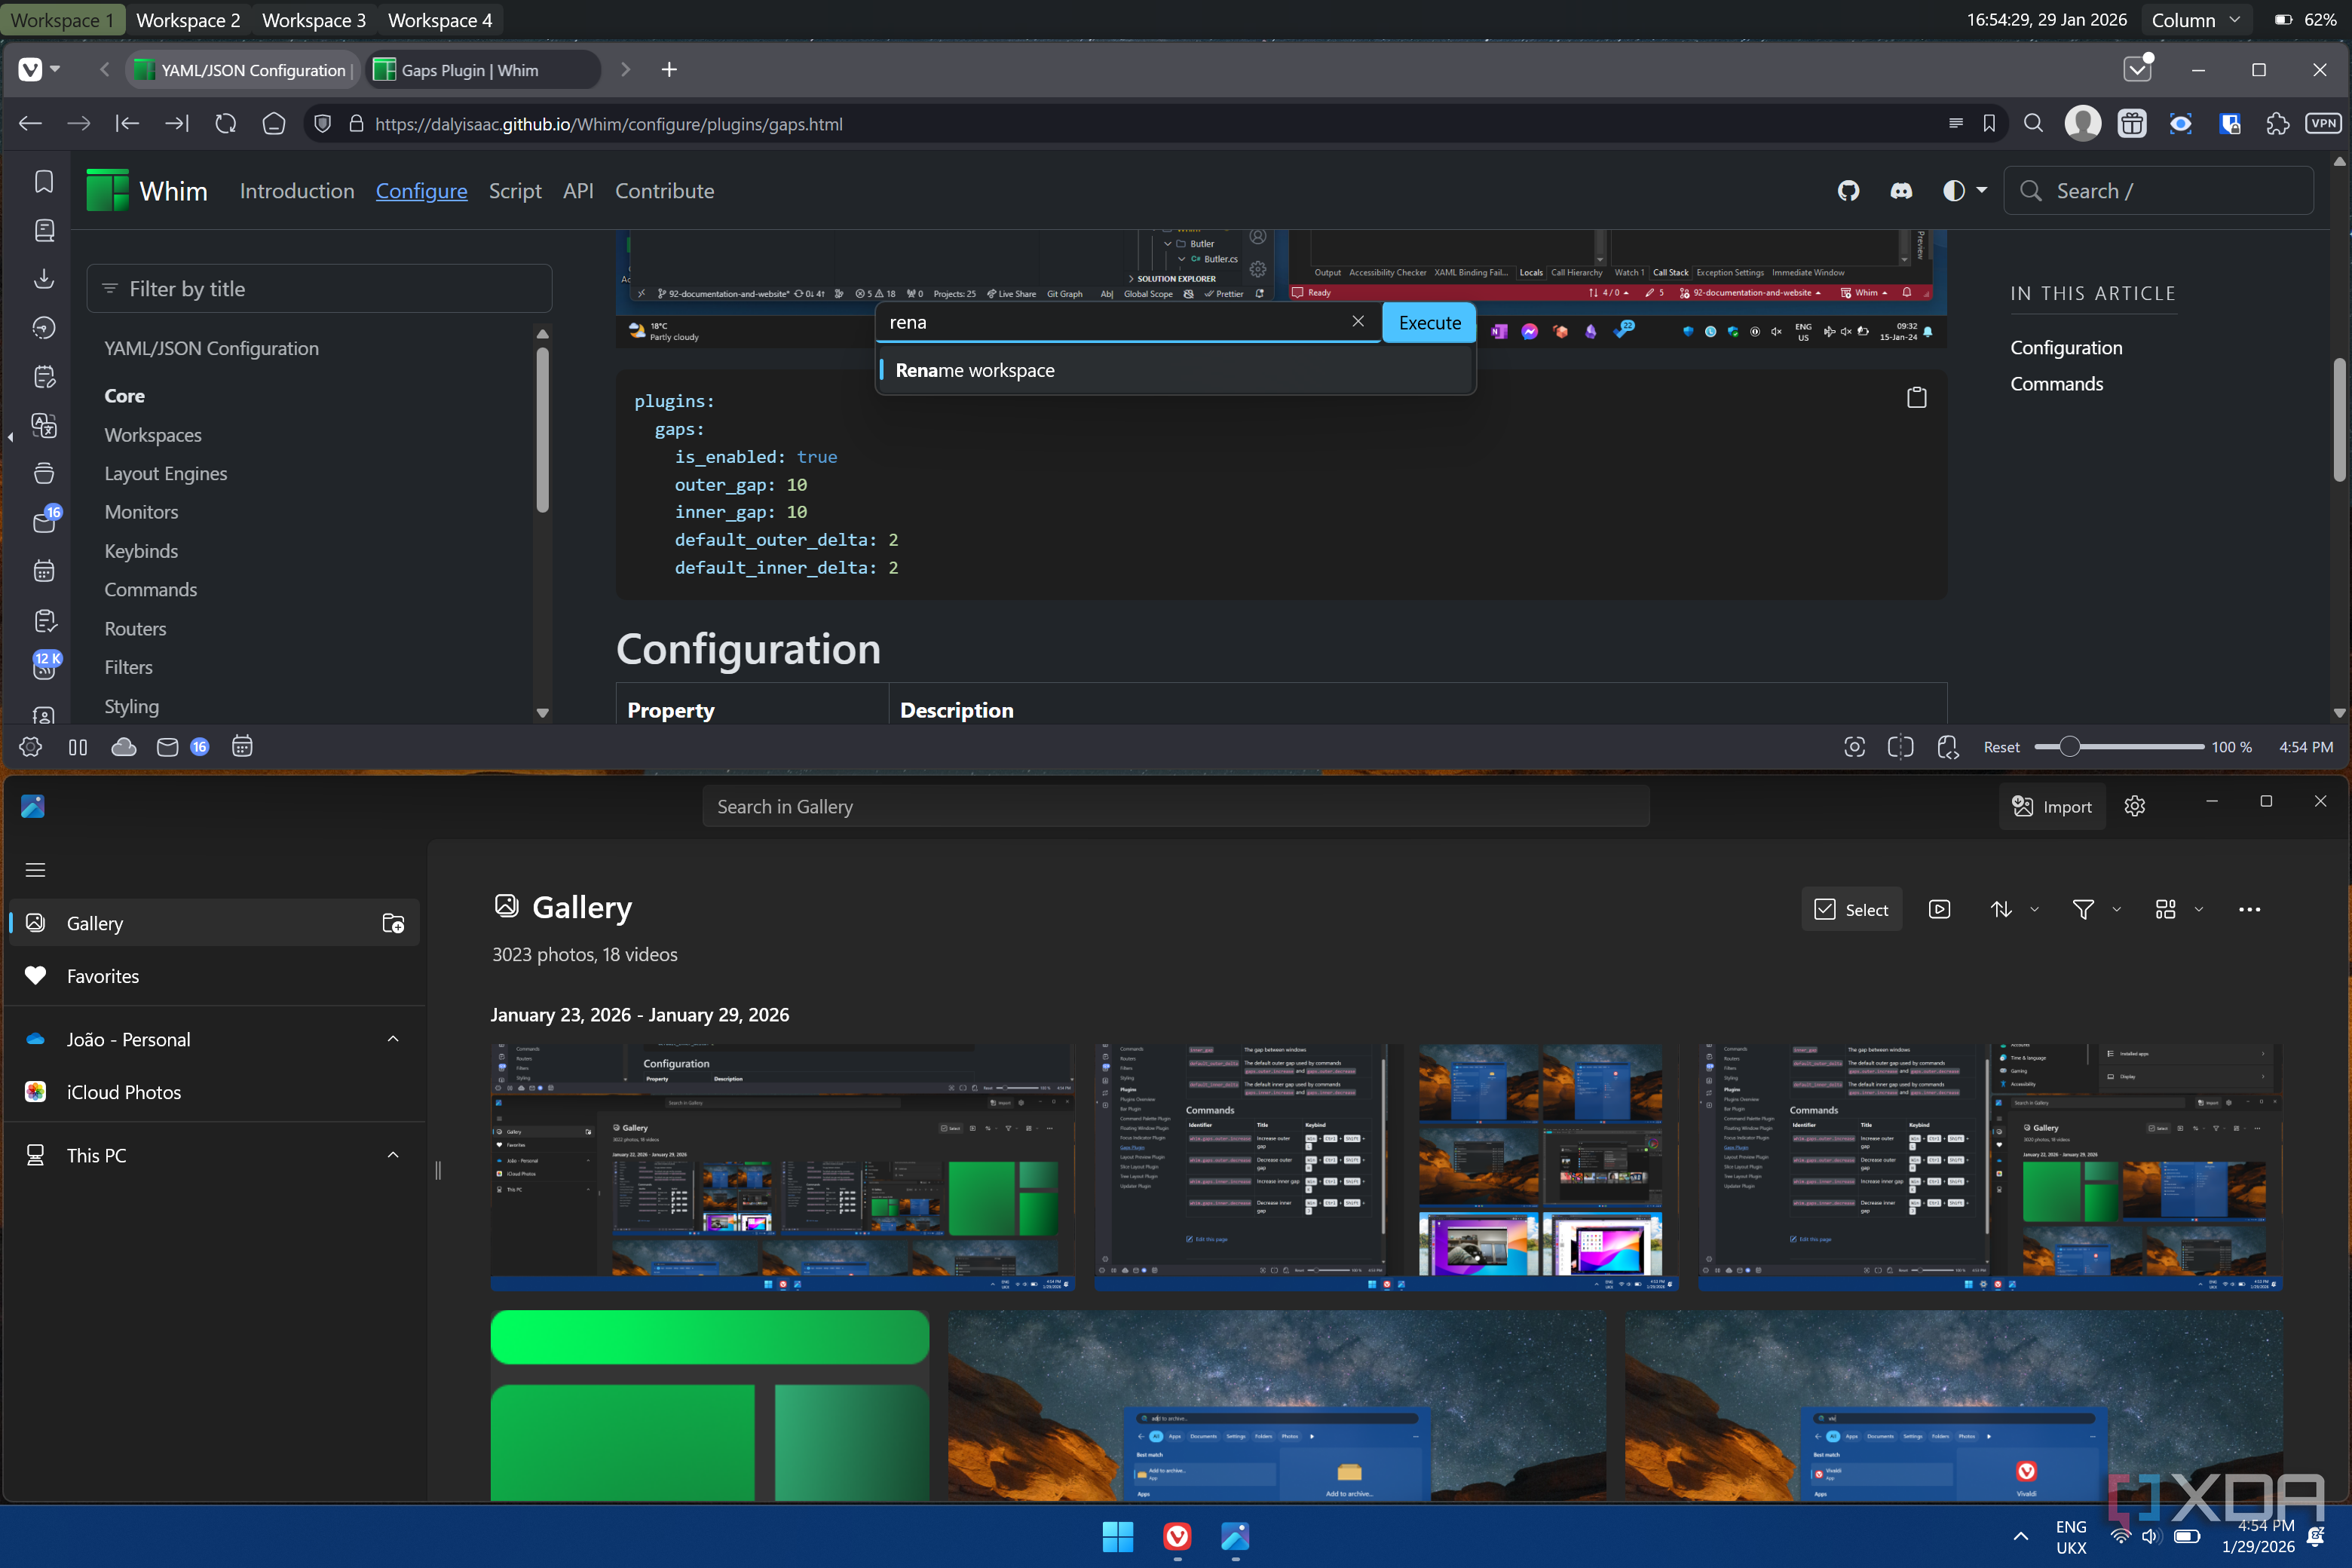Image resolution: width=2352 pixels, height=1568 pixels.
Task: Open Windows Start menu
Action: coord(1117,1536)
